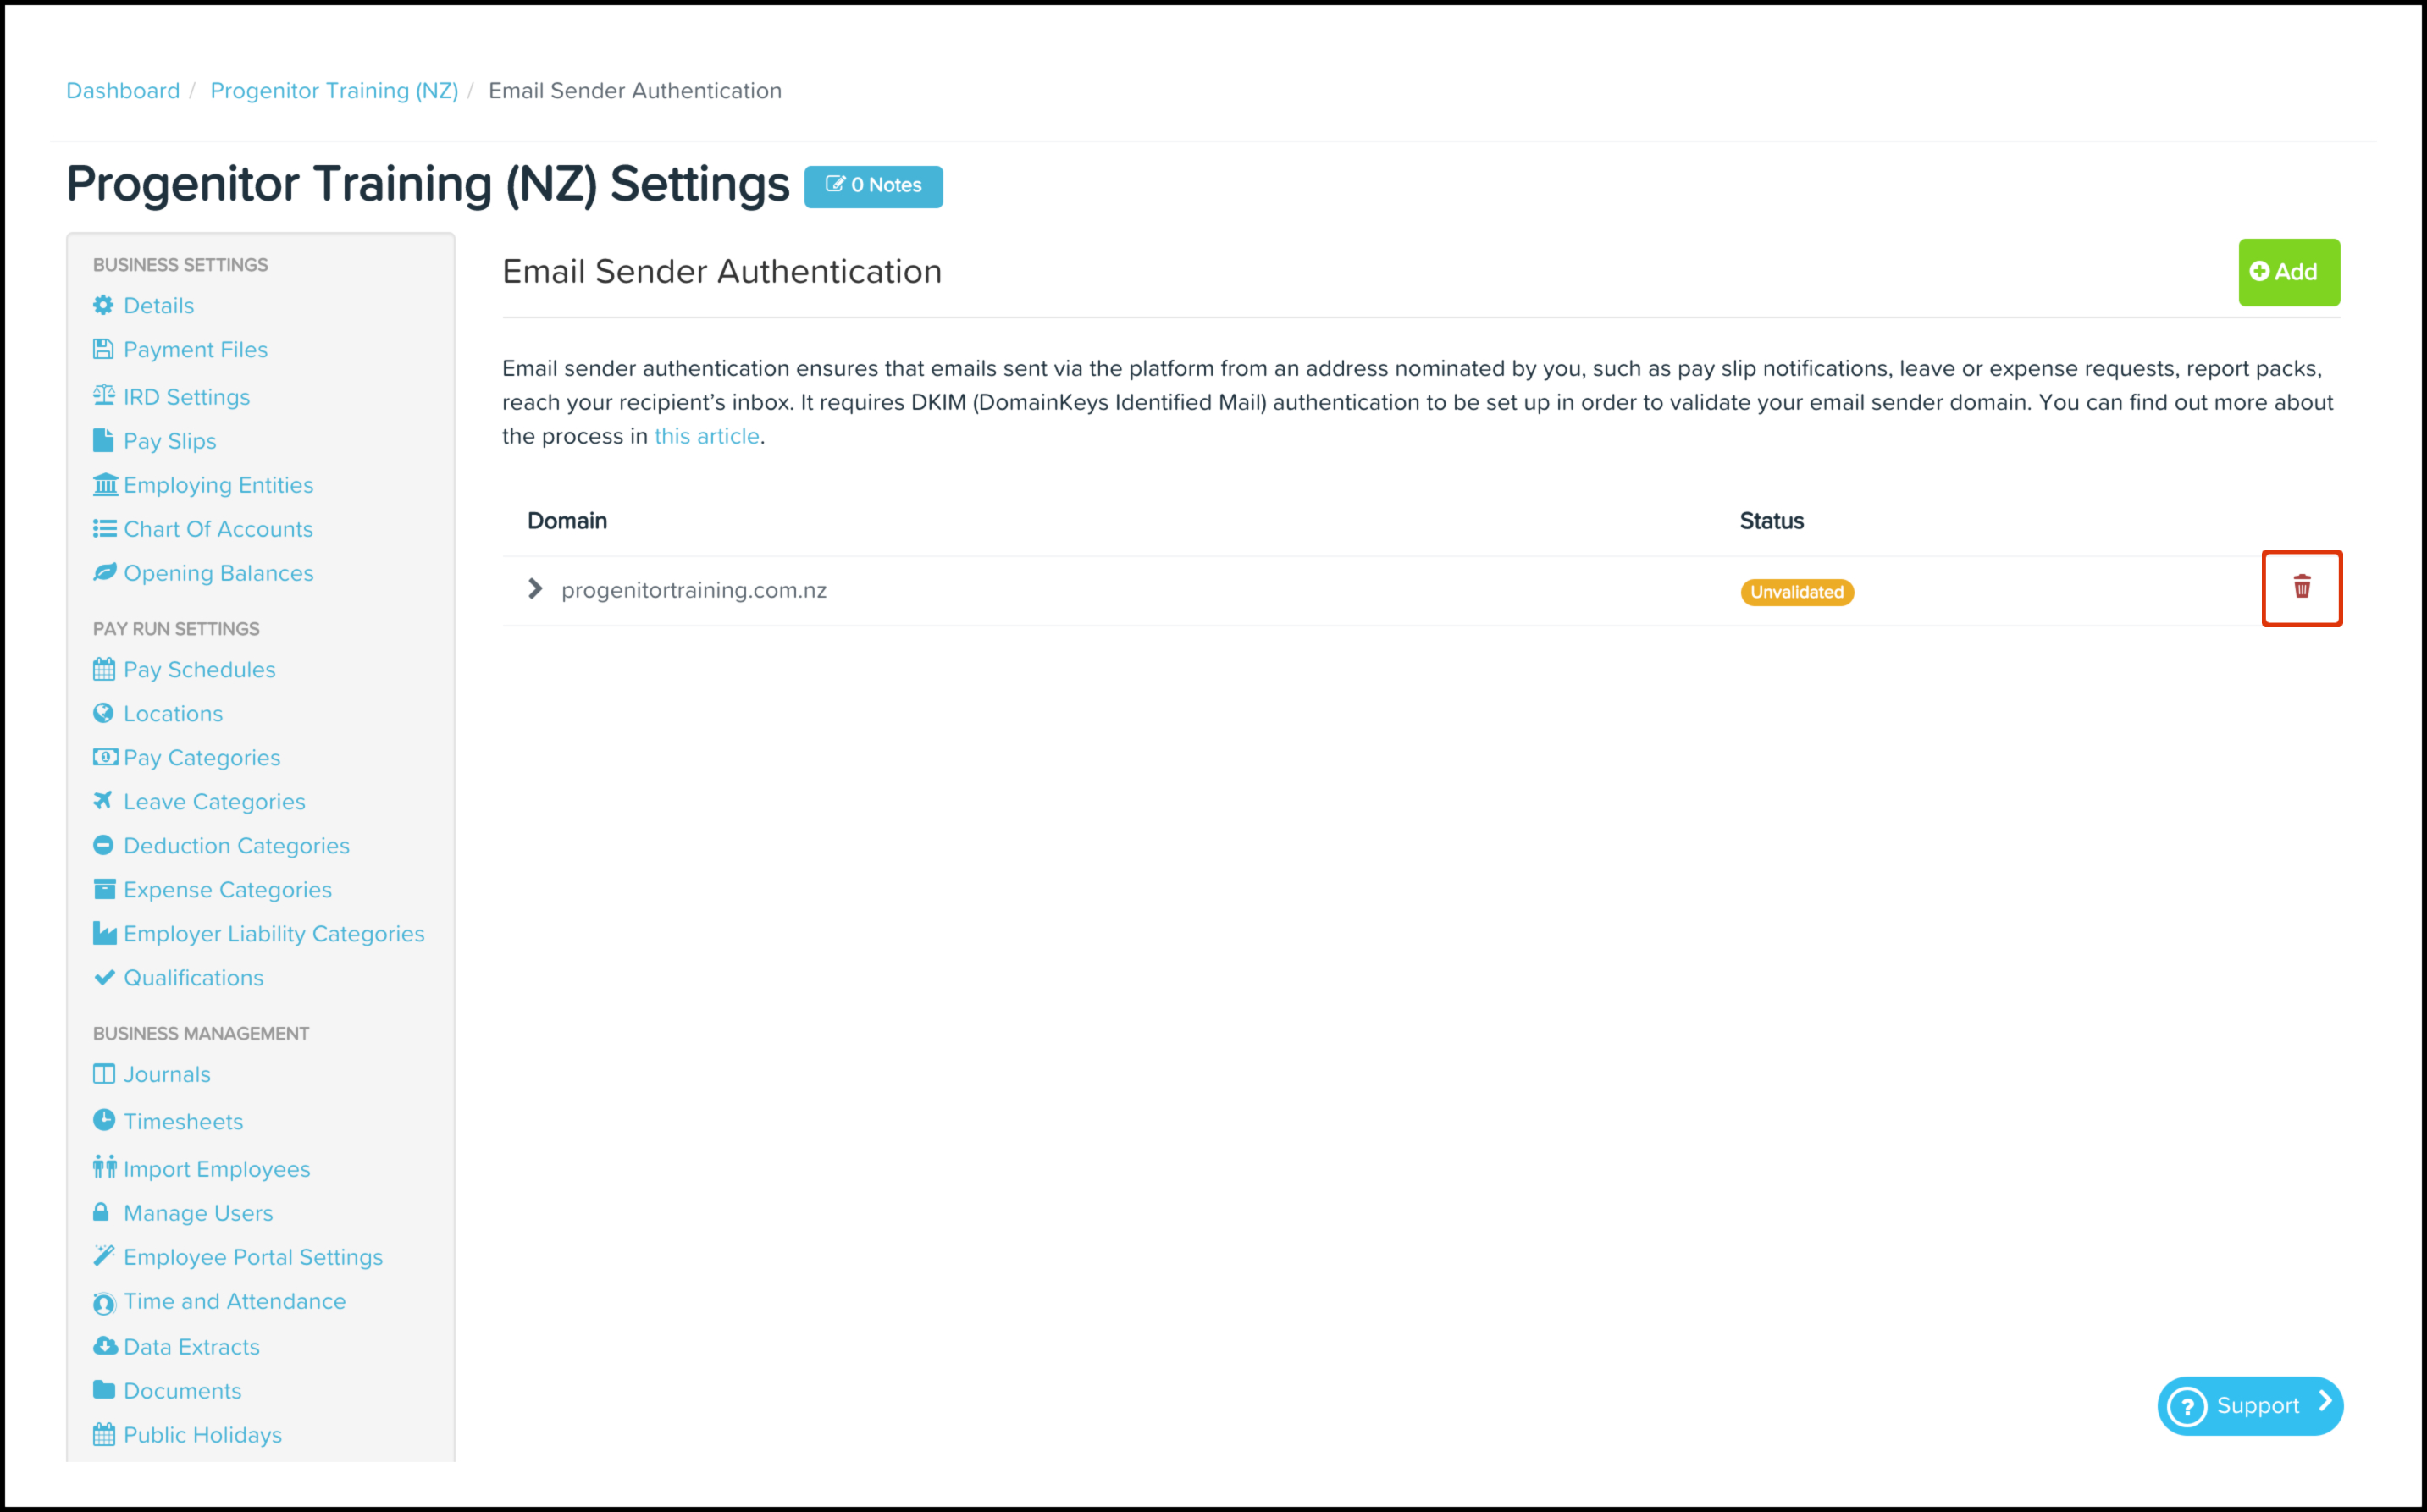Image resolution: width=2427 pixels, height=1512 pixels.
Task: Expand the progenitortraining.com.nz domain row
Action: [x=536, y=589]
